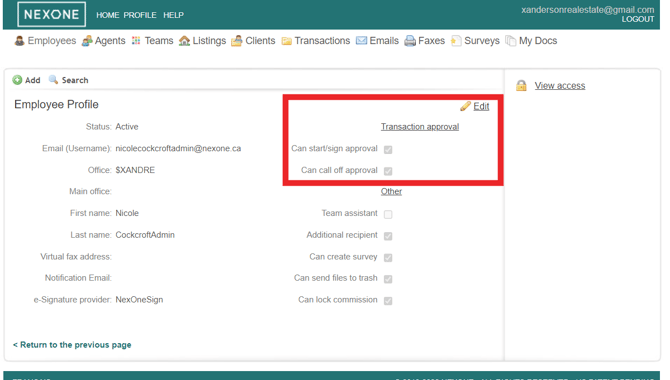Click the NEXONE logo
670x380 pixels.
coord(51,14)
